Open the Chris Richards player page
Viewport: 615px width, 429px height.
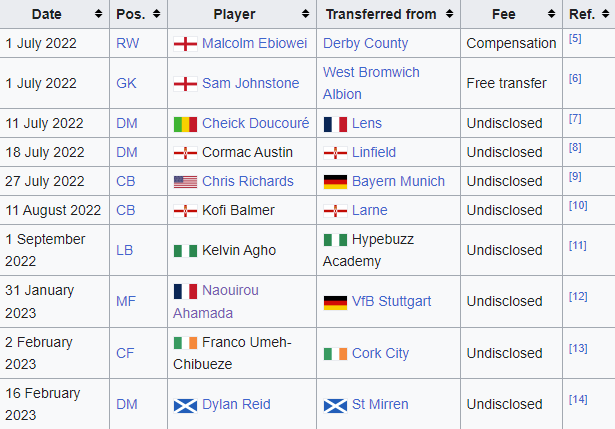tap(247, 181)
